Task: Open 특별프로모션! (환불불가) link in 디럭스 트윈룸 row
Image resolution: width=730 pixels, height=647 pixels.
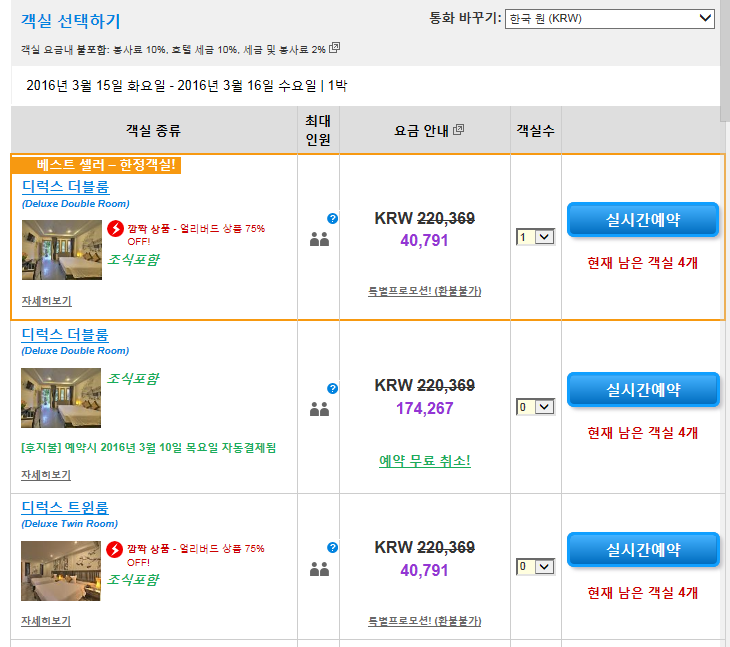Action: pyautogui.click(x=425, y=621)
